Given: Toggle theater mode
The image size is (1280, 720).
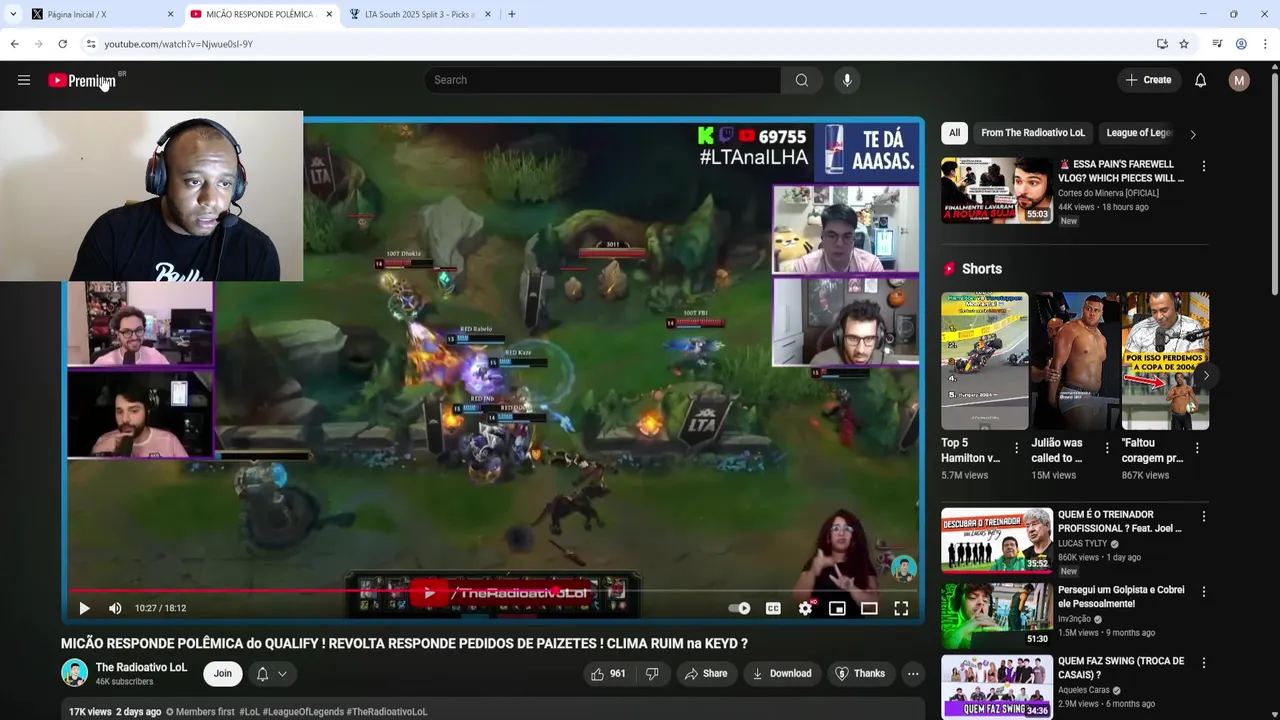Looking at the screenshot, I should (x=869, y=608).
